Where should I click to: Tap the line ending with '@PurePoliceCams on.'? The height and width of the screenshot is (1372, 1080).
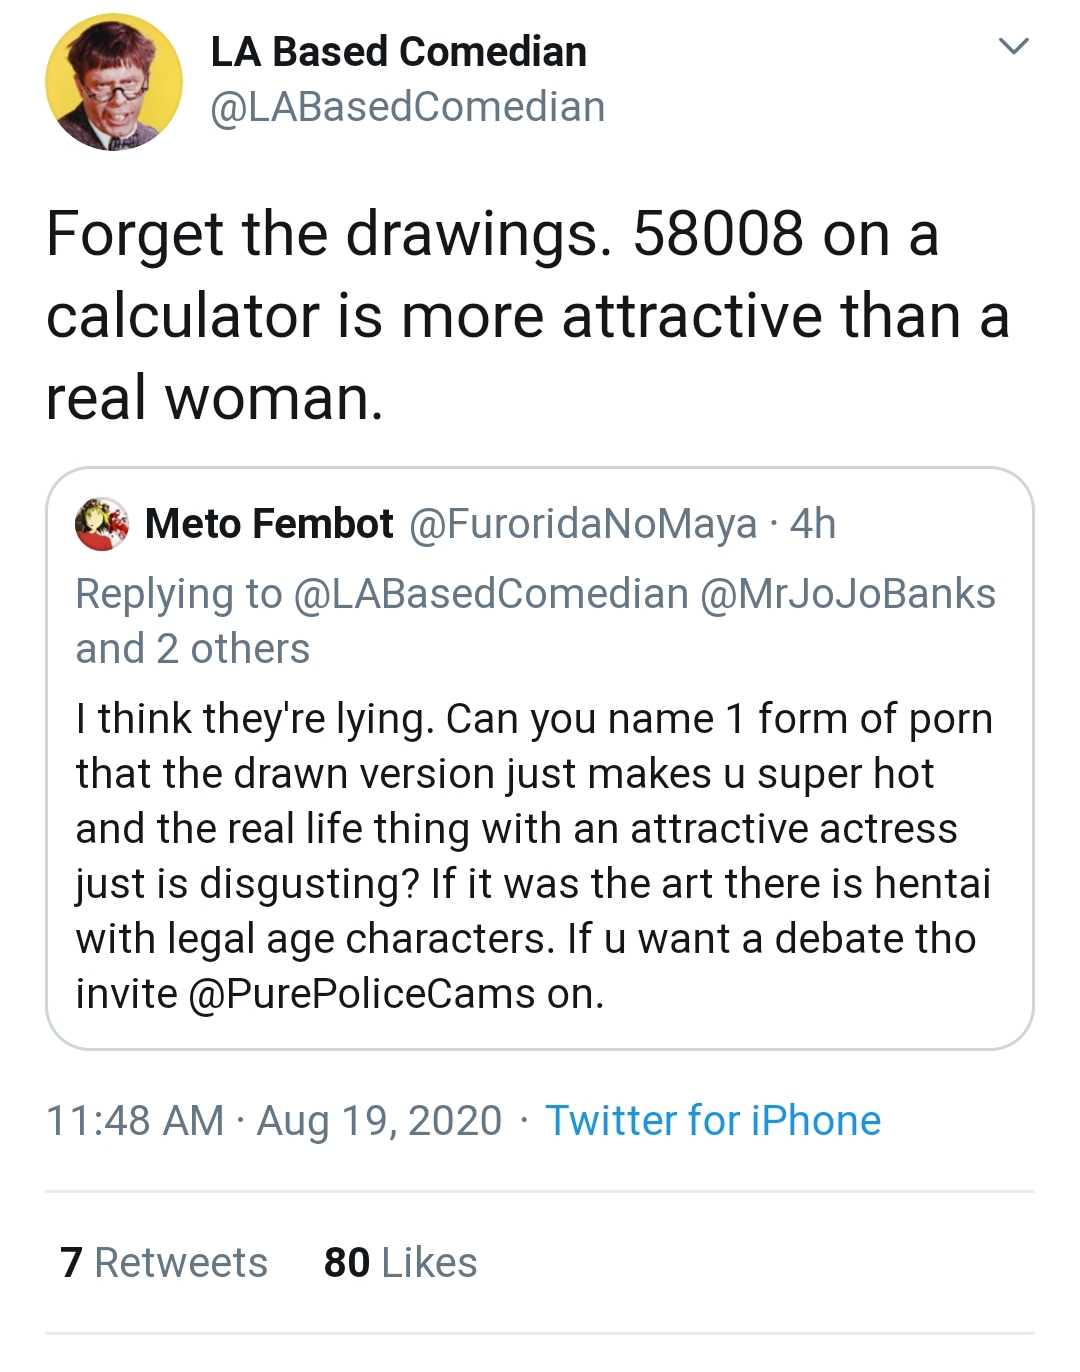pyautogui.click(x=340, y=994)
